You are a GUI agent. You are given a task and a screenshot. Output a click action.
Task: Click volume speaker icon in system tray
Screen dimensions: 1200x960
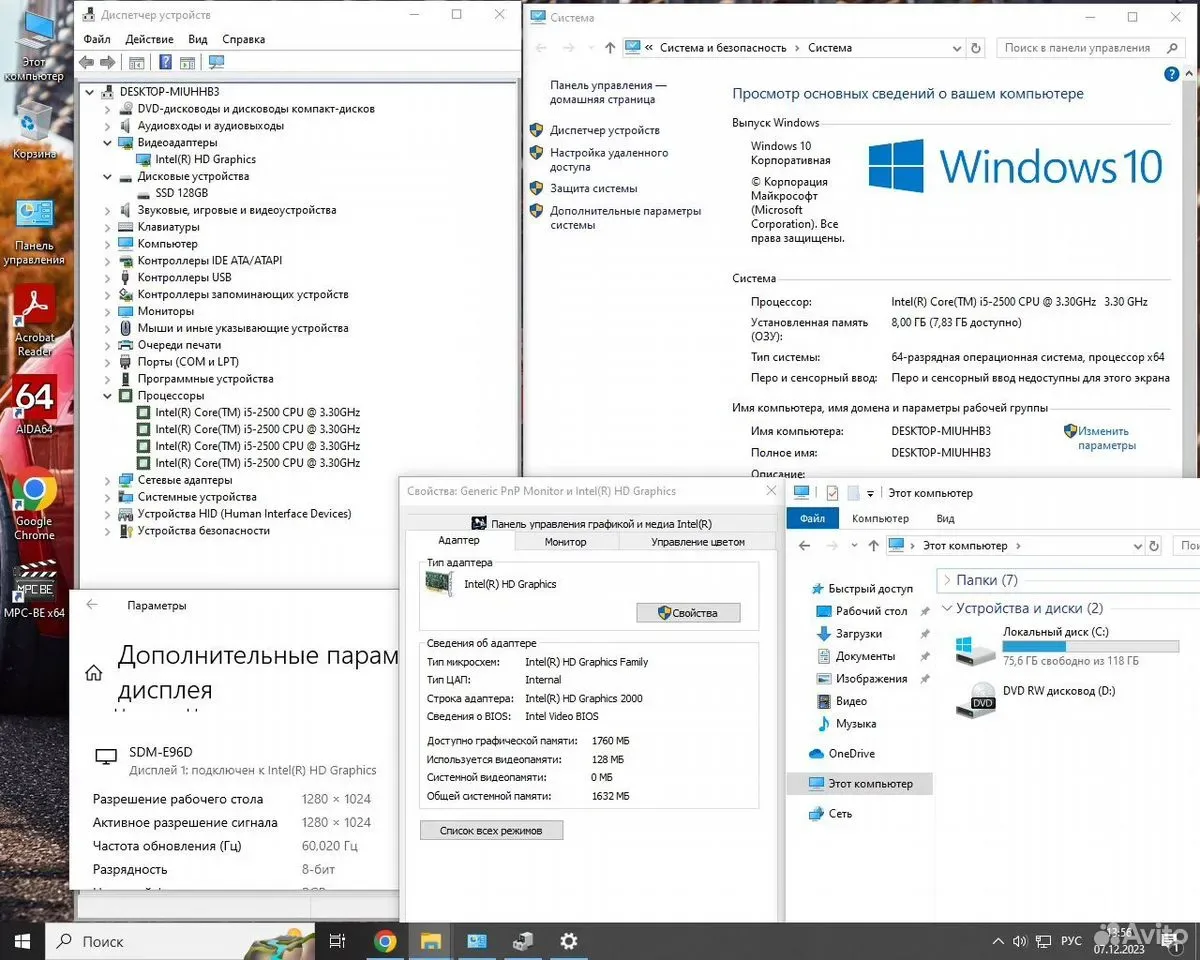click(x=1018, y=942)
